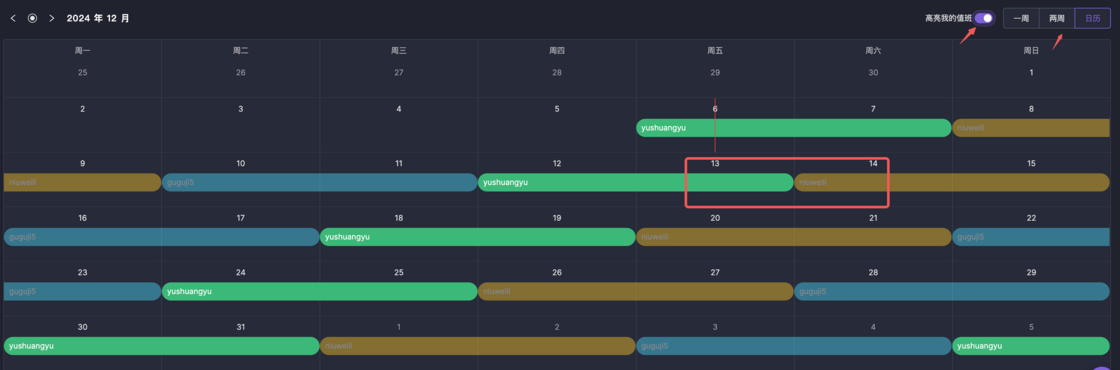Screen dimensions: 1120x370
Task: Select date 19 in the calendar
Action: click(557, 218)
